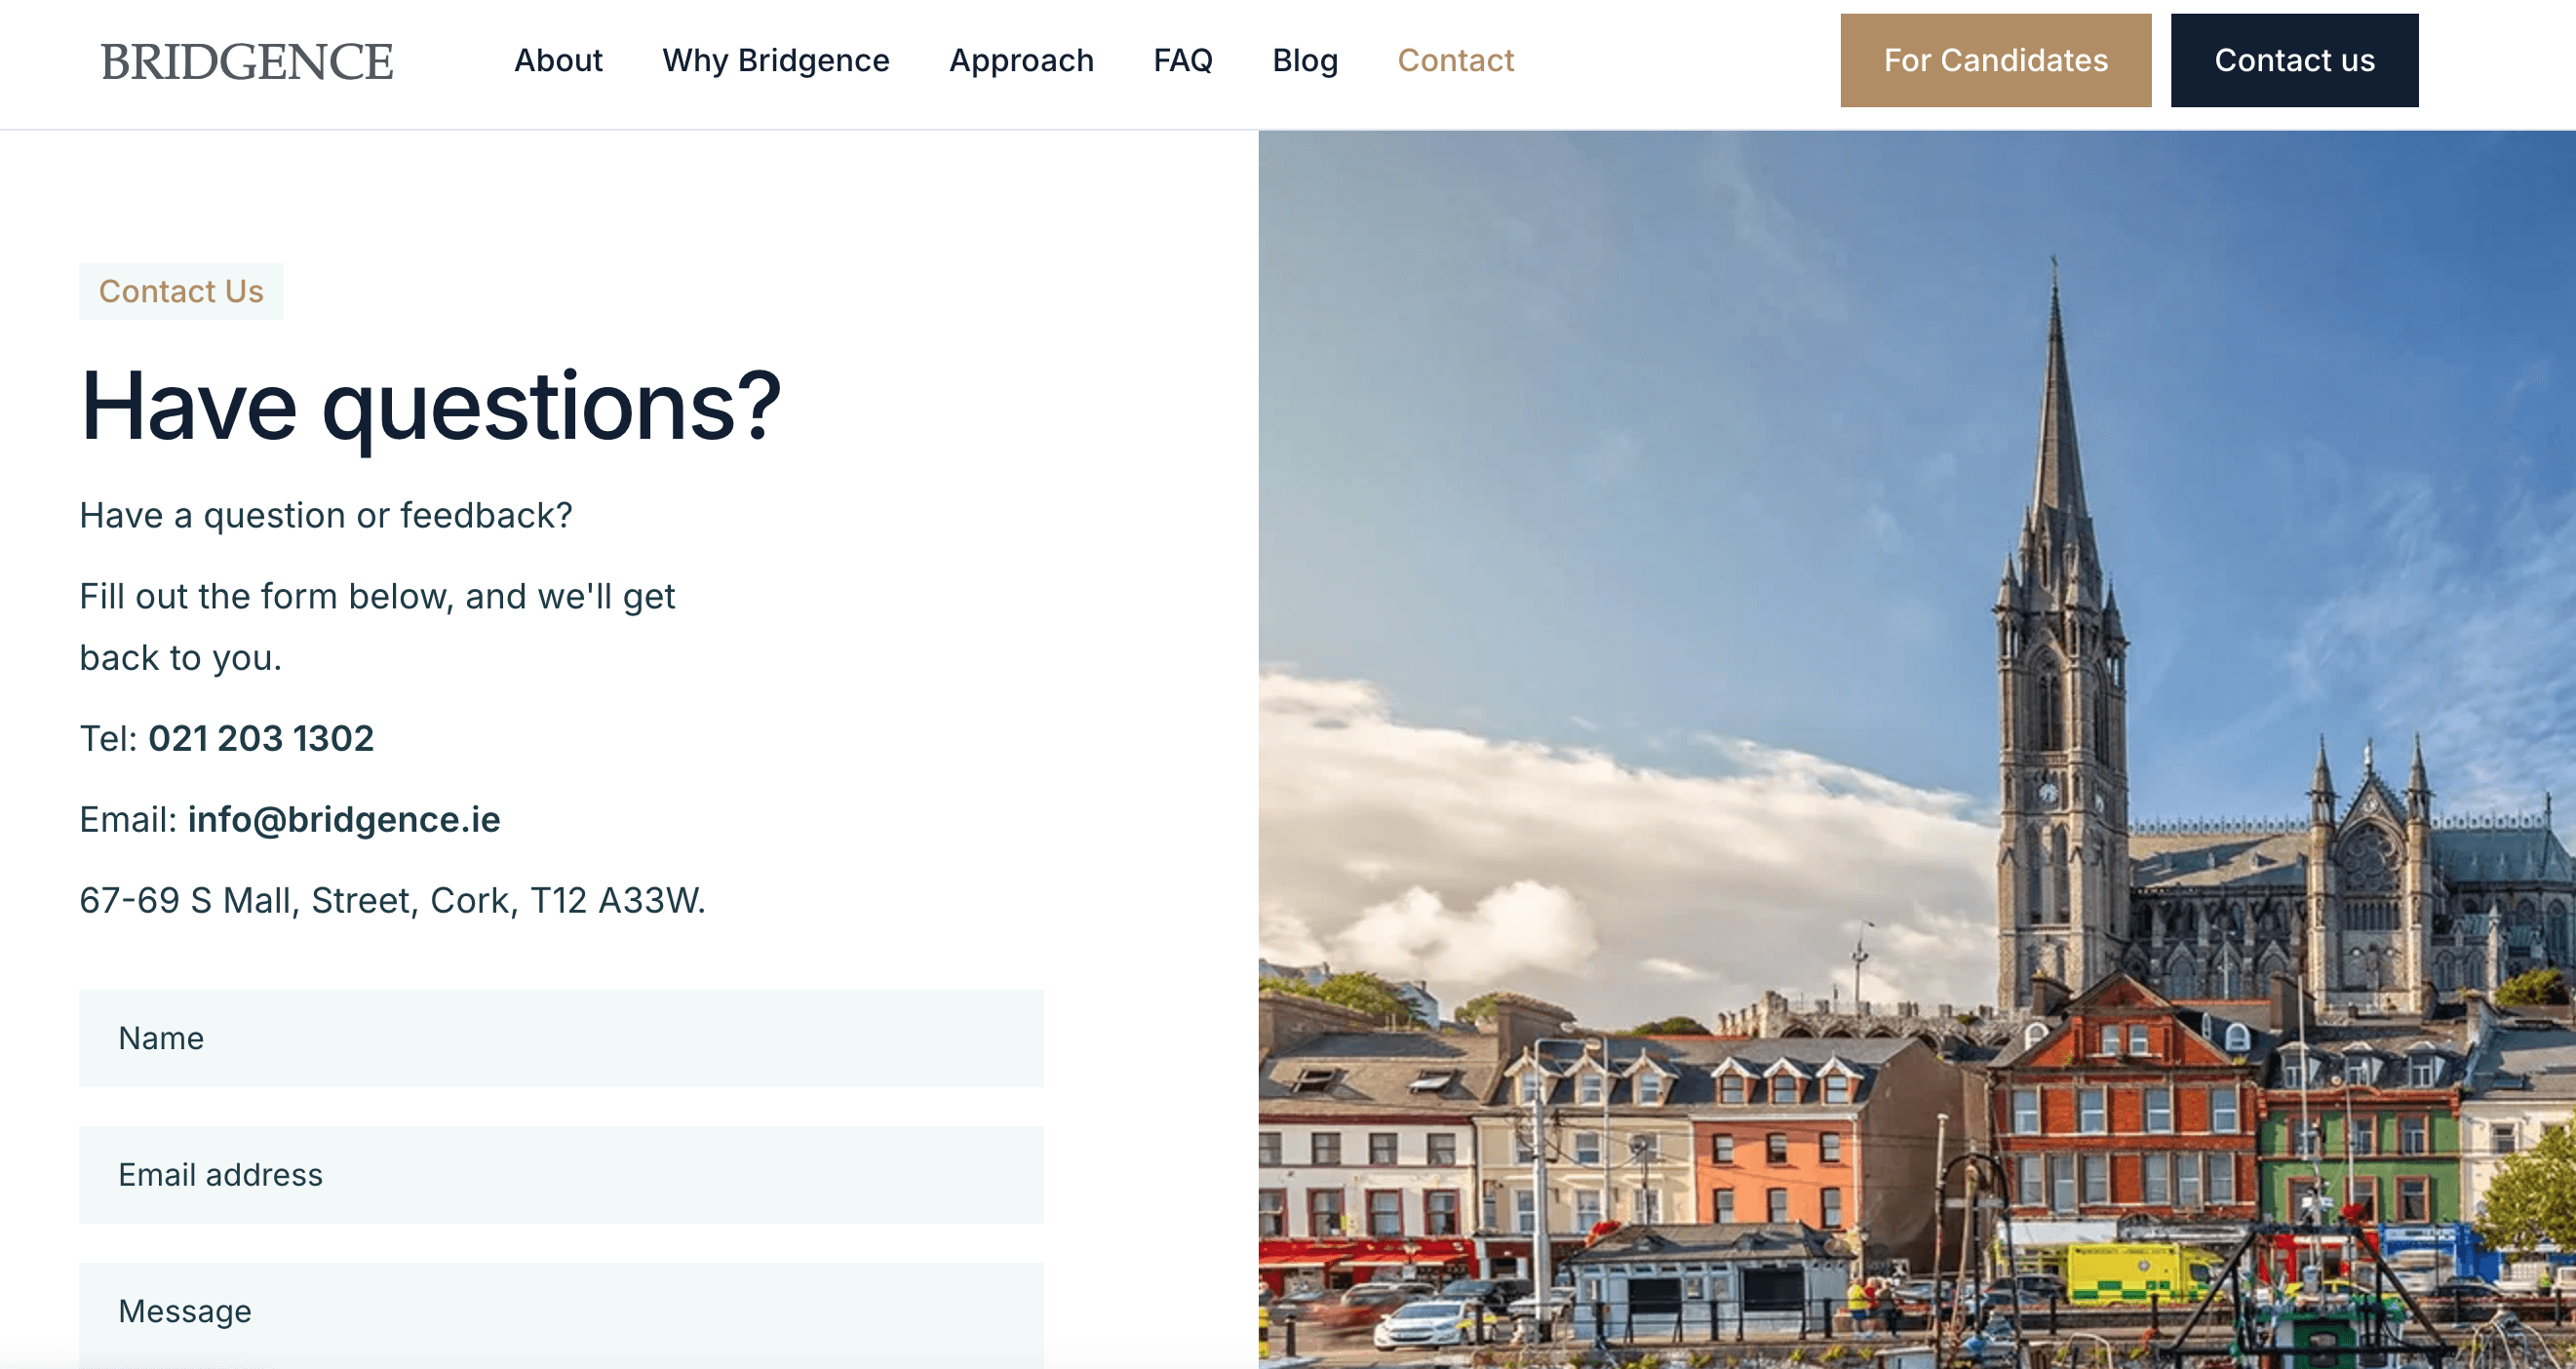Open the Approach nav link
Screen dimensions: 2576x1369
coord(1021,61)
